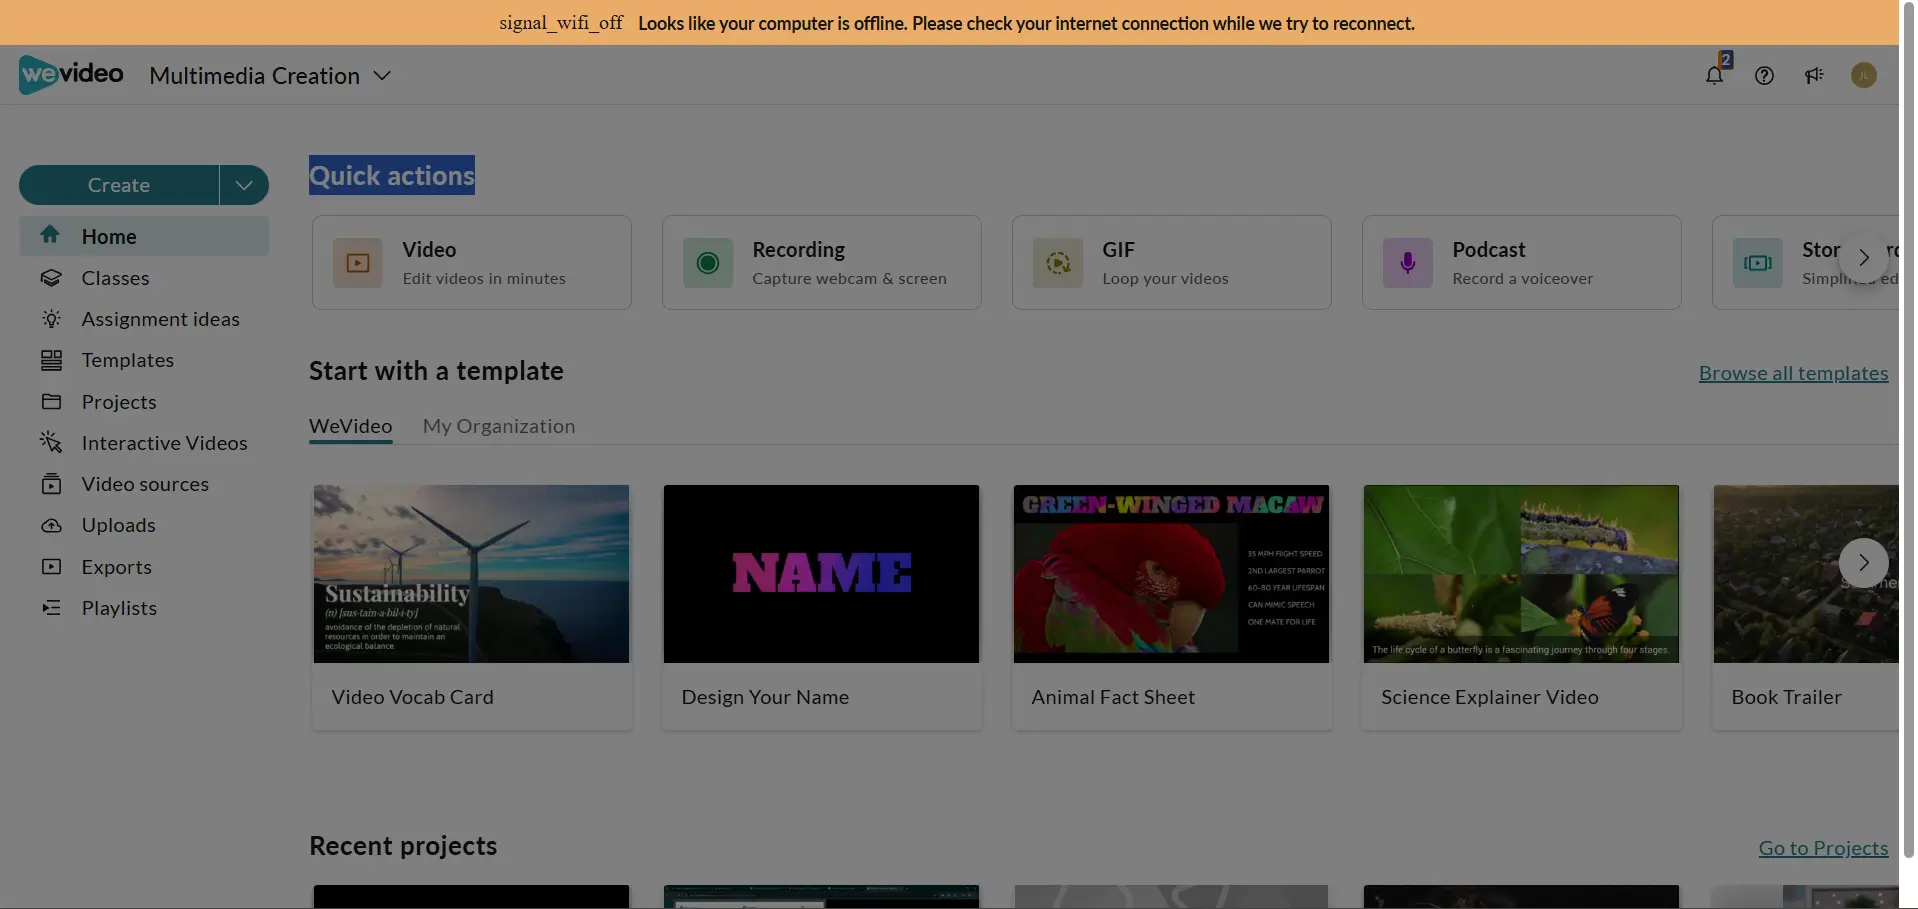Open the Animal Fact Sheet template thumbnail
1918x909 pixels.
1171,574
